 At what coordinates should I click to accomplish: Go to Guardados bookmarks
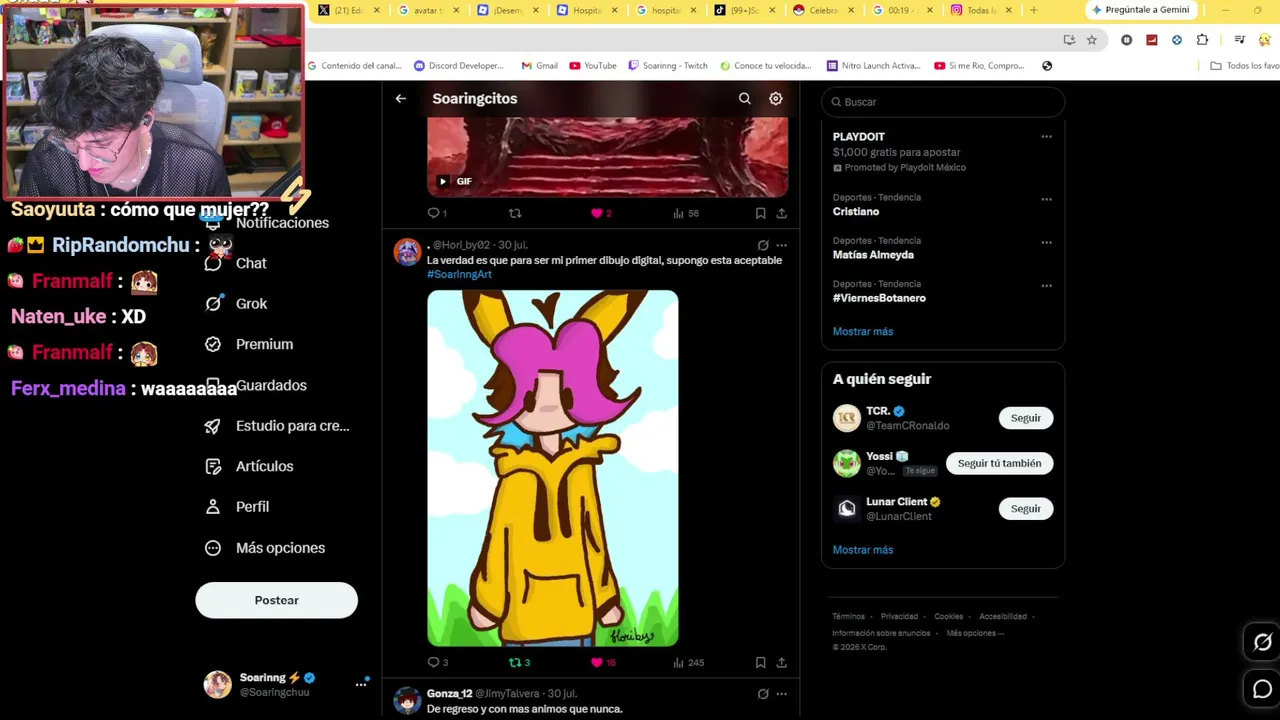pos(255,385)
